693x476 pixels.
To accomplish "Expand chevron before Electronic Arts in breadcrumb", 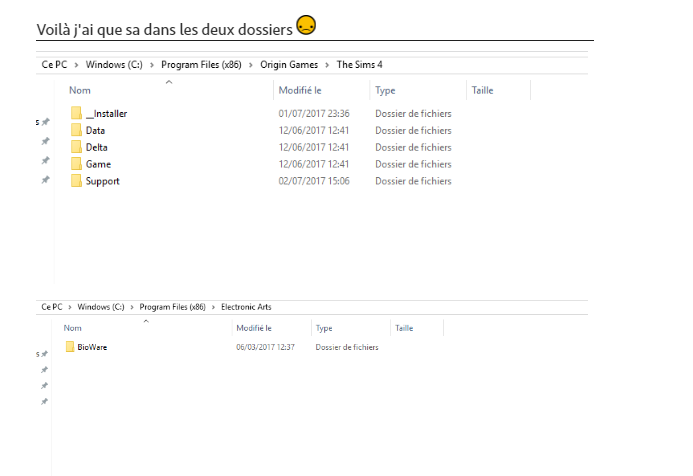I will pos(213,307).
